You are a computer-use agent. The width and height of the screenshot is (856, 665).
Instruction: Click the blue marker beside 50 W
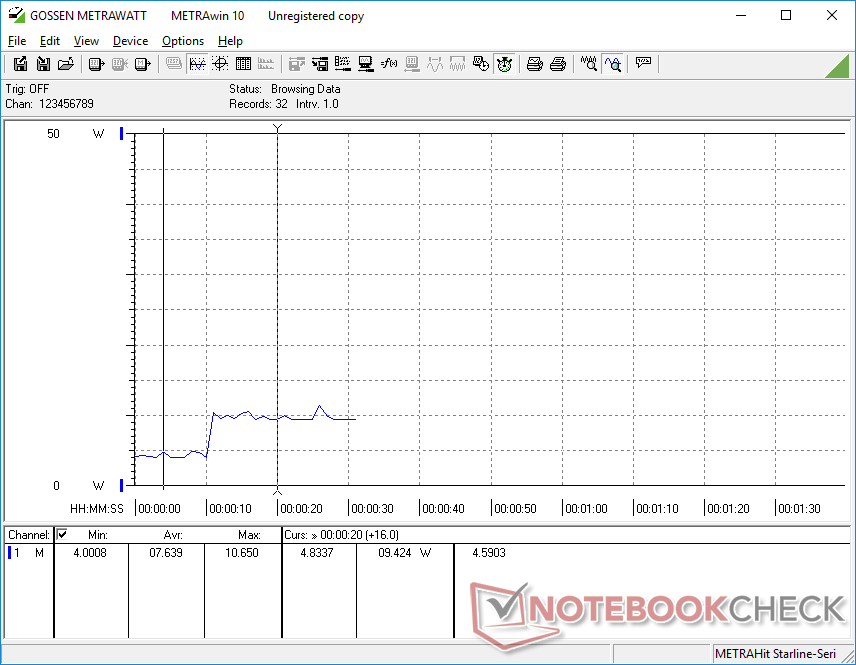pyautogui.click(x=121, y=133)
